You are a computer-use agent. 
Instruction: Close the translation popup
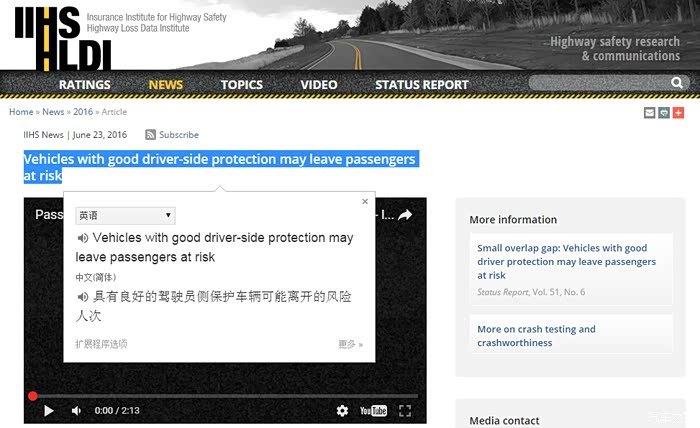click(x=365, y=201)
